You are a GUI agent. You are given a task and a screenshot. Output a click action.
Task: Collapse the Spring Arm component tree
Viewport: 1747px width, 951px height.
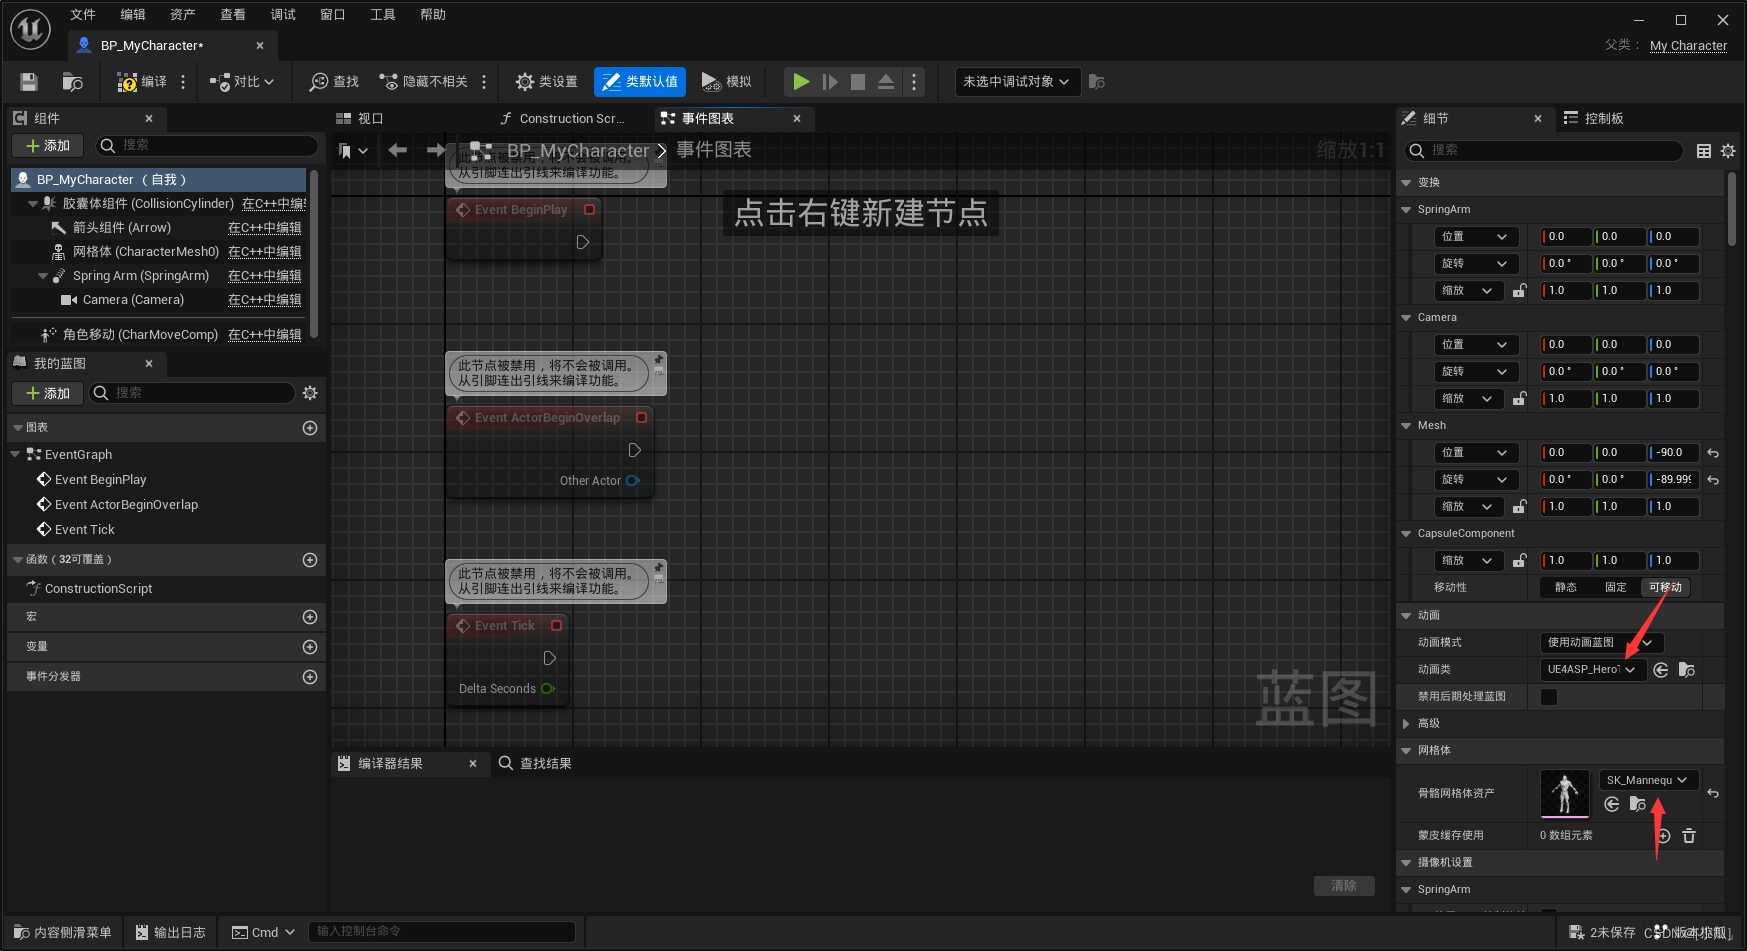[x=43, y=276]
